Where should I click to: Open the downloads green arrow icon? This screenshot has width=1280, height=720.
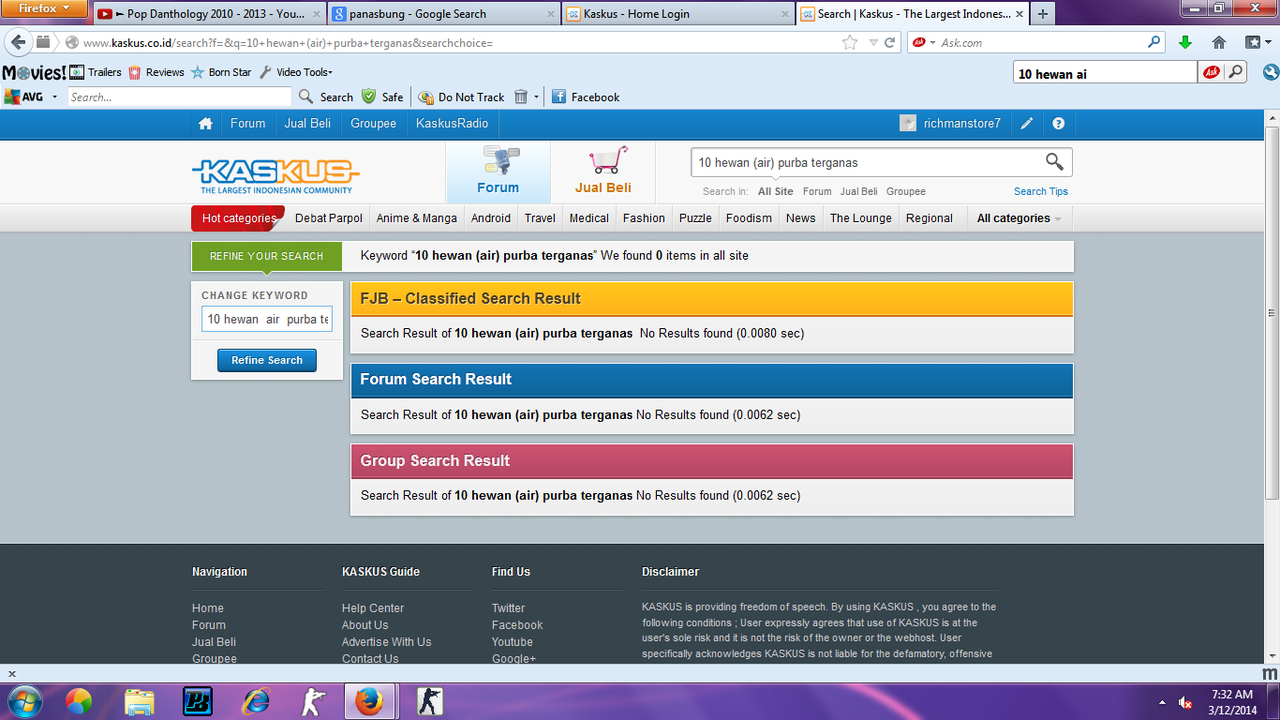point(1185,42)
